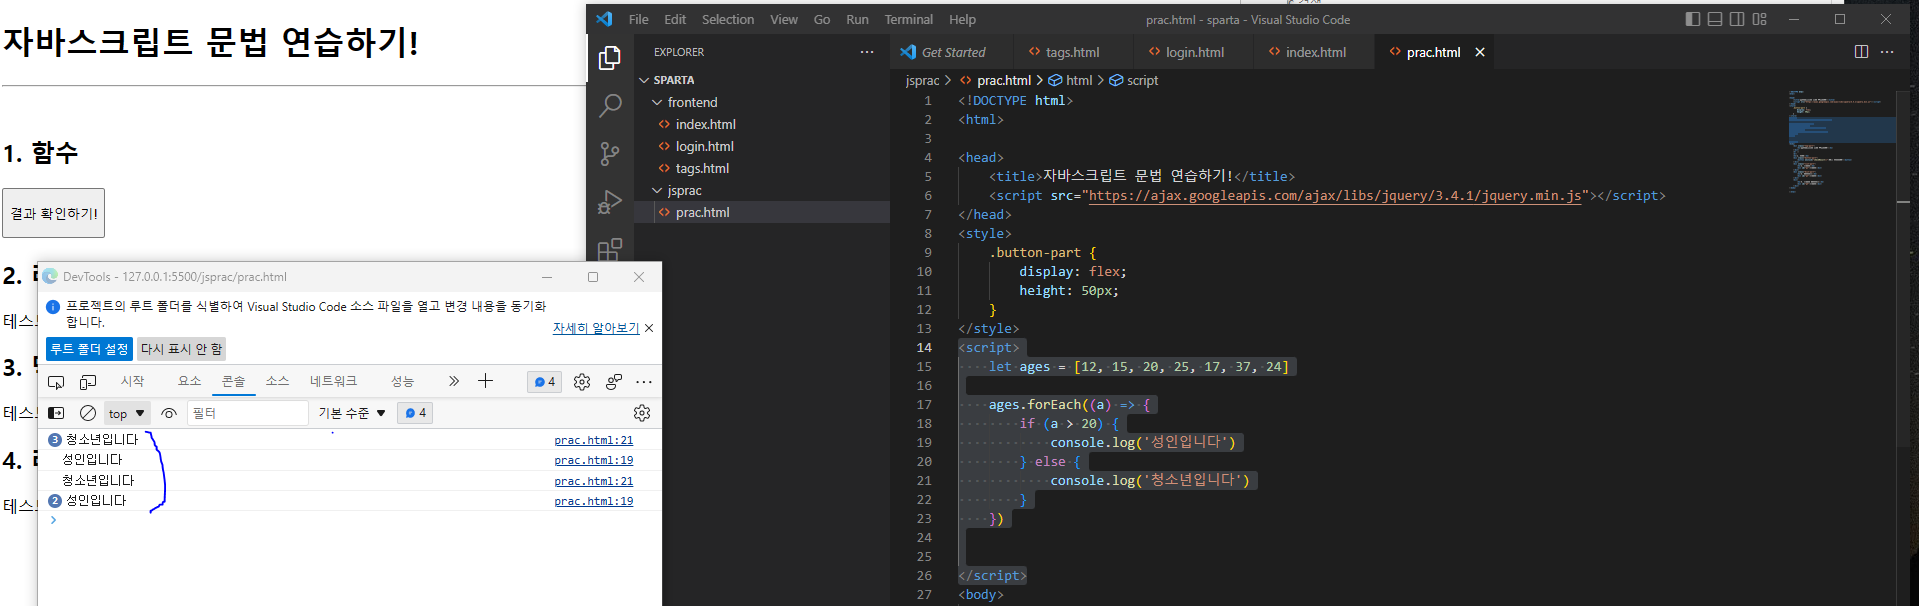Viewport: 1919px width, 606px height.
Task: Add a tool with DevTools plus icon
Action: coord(485,381)
